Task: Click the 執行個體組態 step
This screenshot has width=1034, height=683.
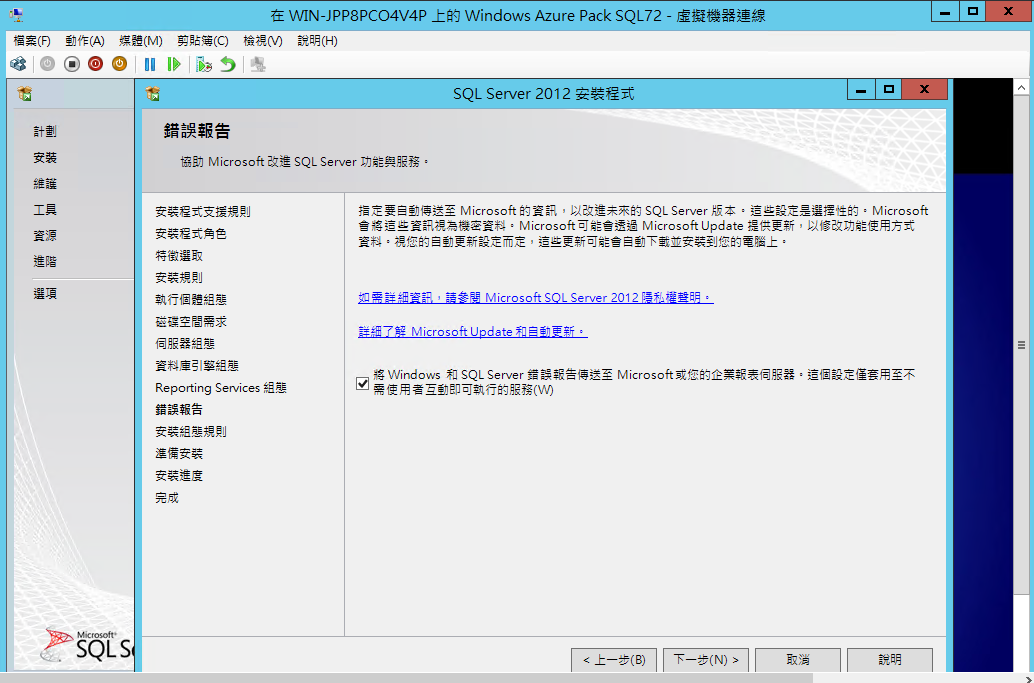Action: pos(191,300)
